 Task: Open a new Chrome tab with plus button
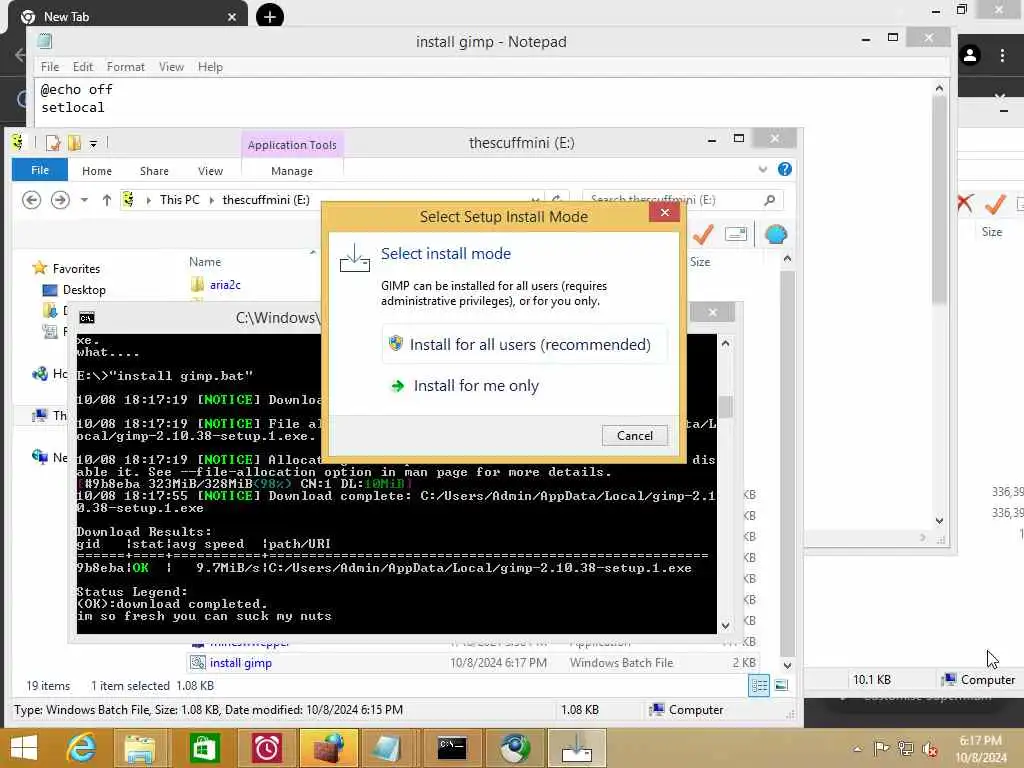[270, 16]
